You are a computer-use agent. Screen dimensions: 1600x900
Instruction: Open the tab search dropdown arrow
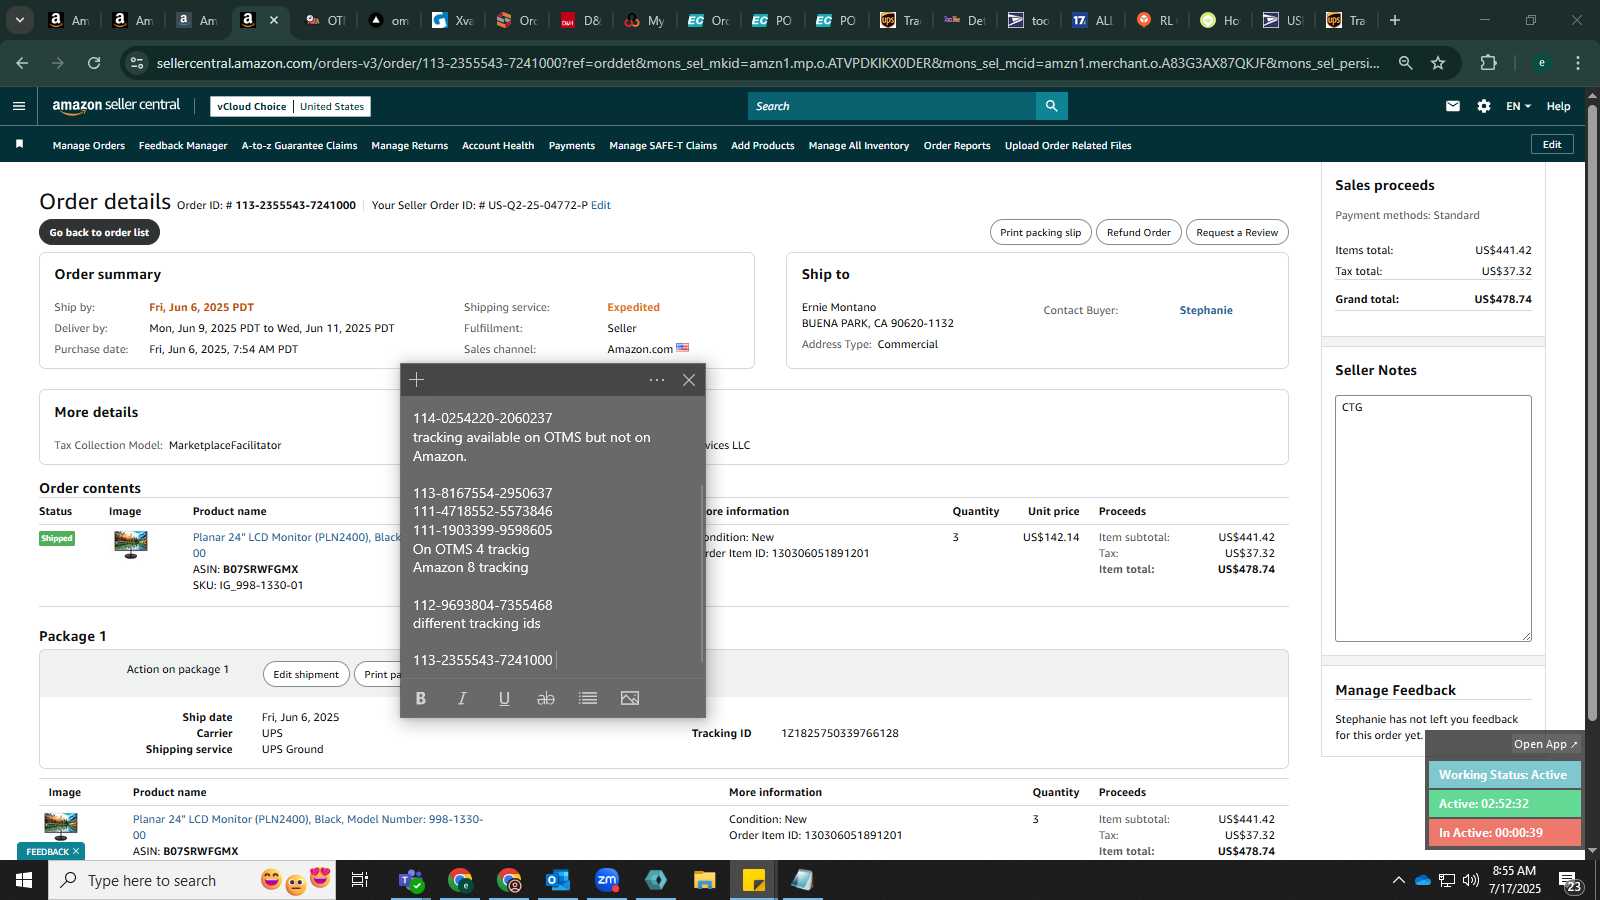19,20
